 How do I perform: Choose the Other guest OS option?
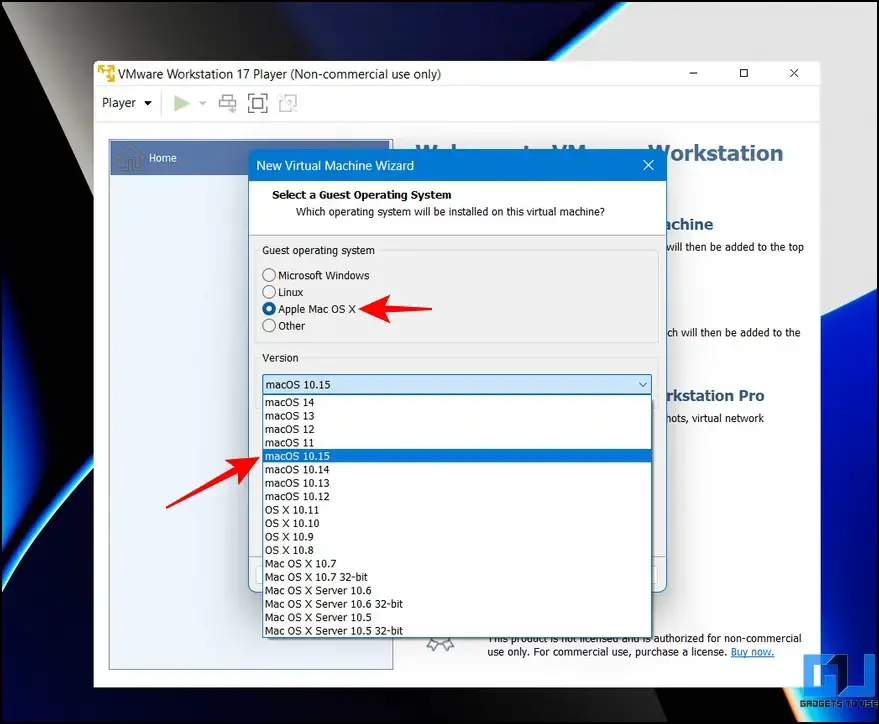269,325
